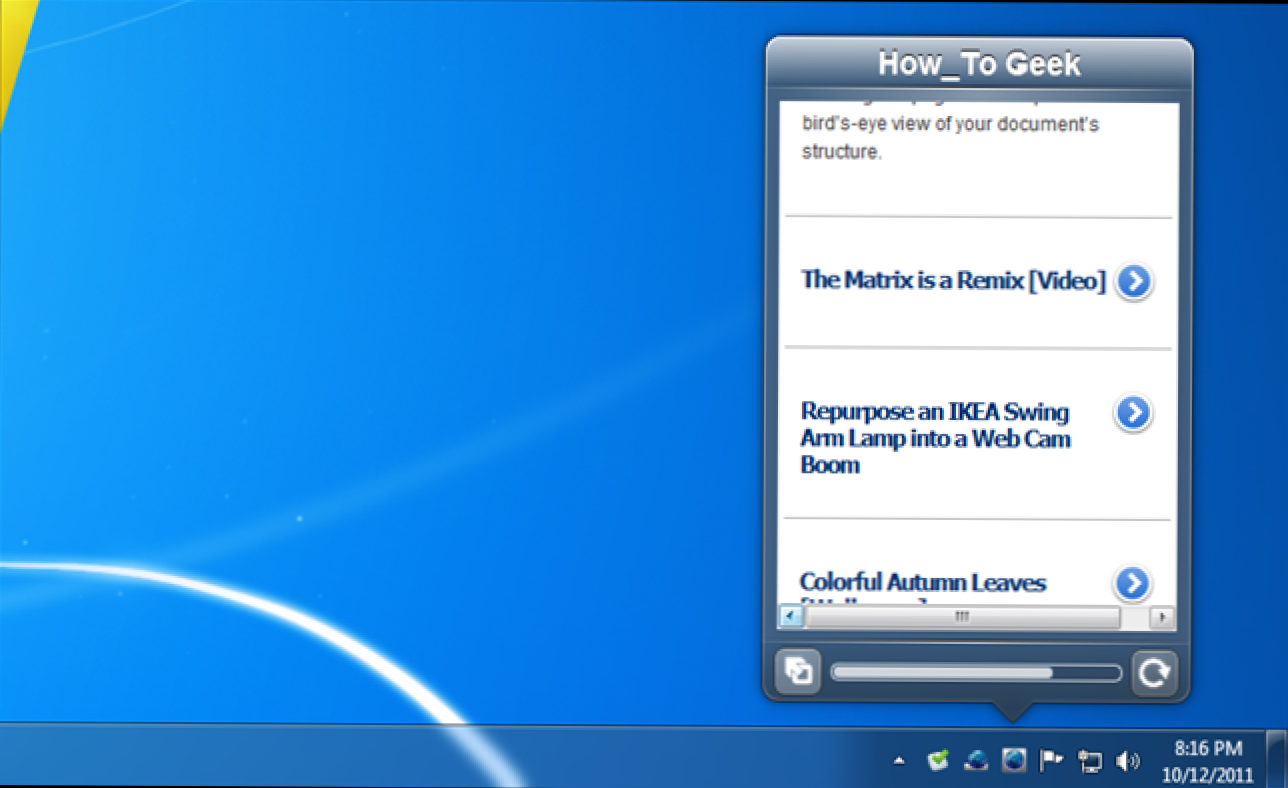Show hidden tray icons arrow
Viewport: 1288px width, 788px height.
coord(899,761)
